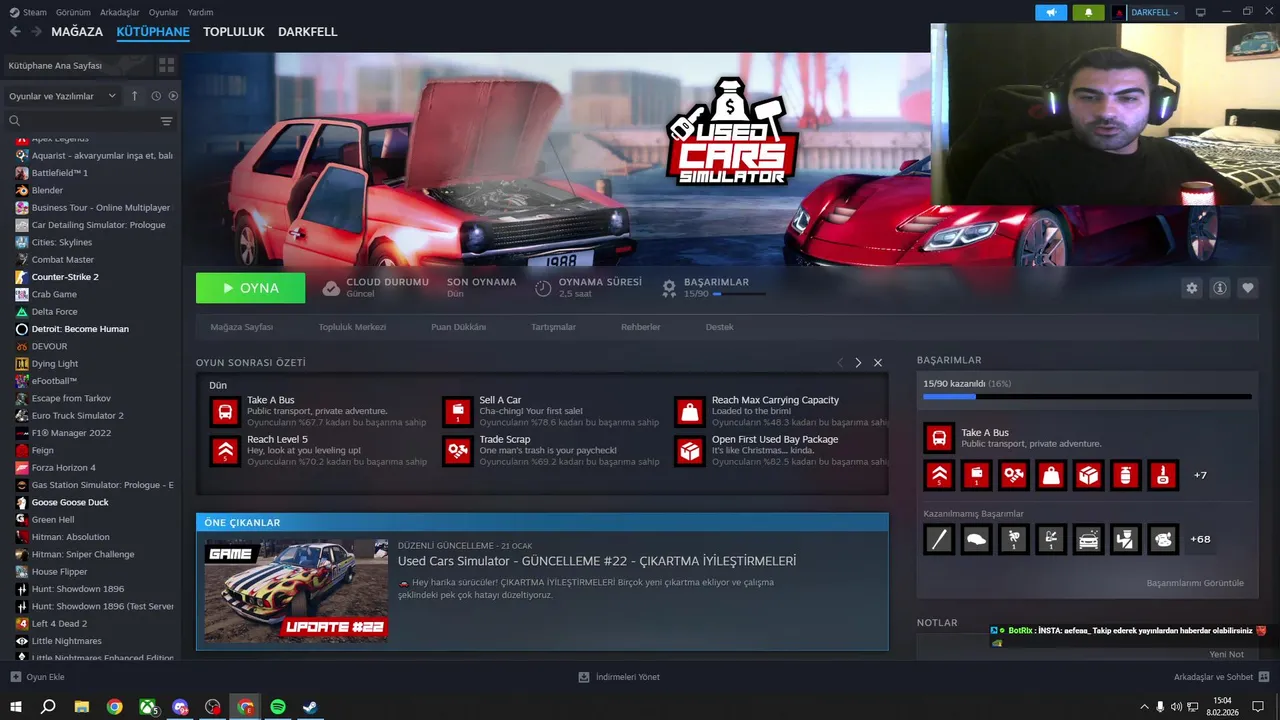Open the Görünüm menu
Viewport: 1280px width, 720px height.
(73, 12)
